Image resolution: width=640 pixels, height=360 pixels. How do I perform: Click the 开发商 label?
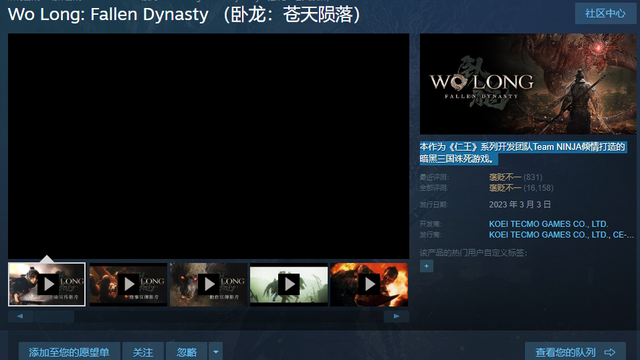coord(431,224)
